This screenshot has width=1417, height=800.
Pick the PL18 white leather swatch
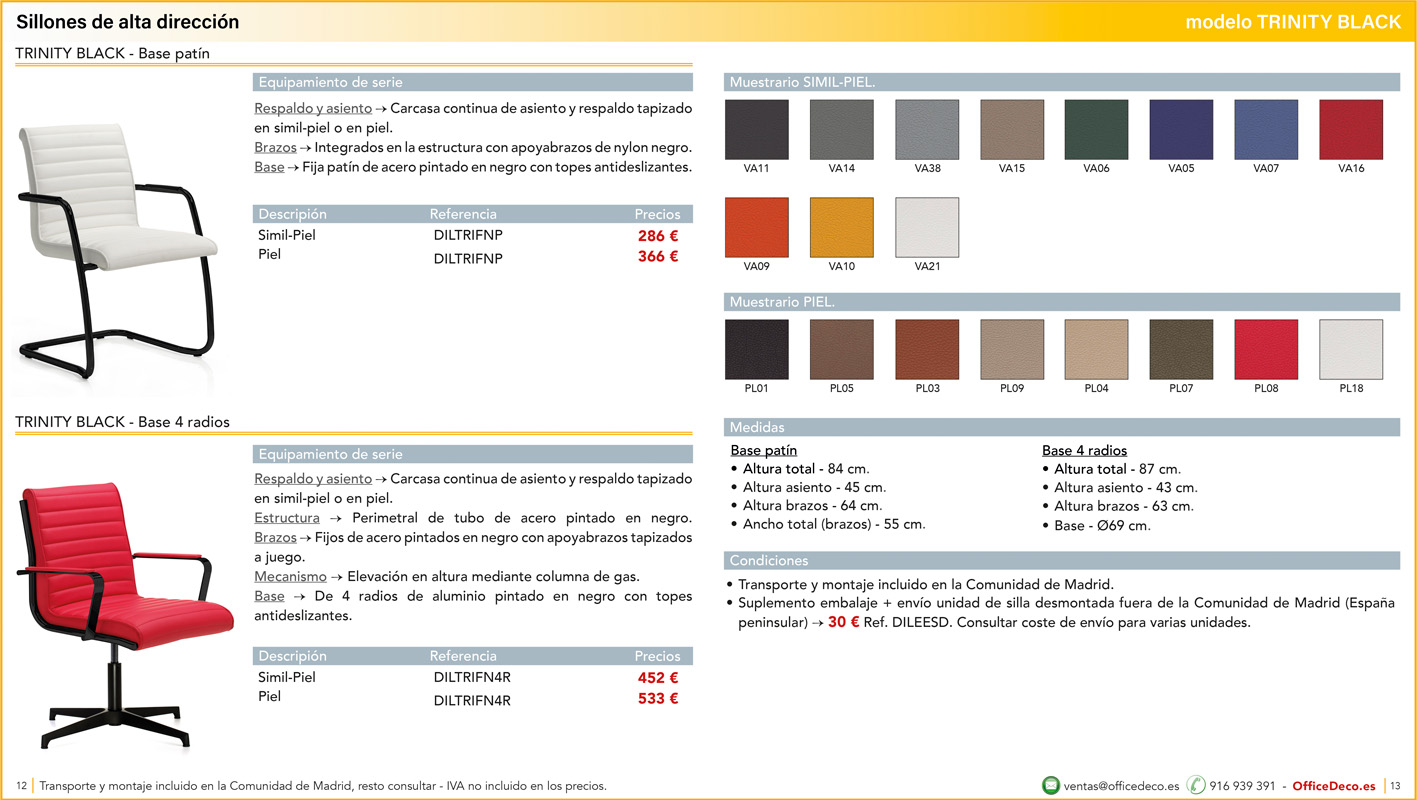pos(1351,350)
